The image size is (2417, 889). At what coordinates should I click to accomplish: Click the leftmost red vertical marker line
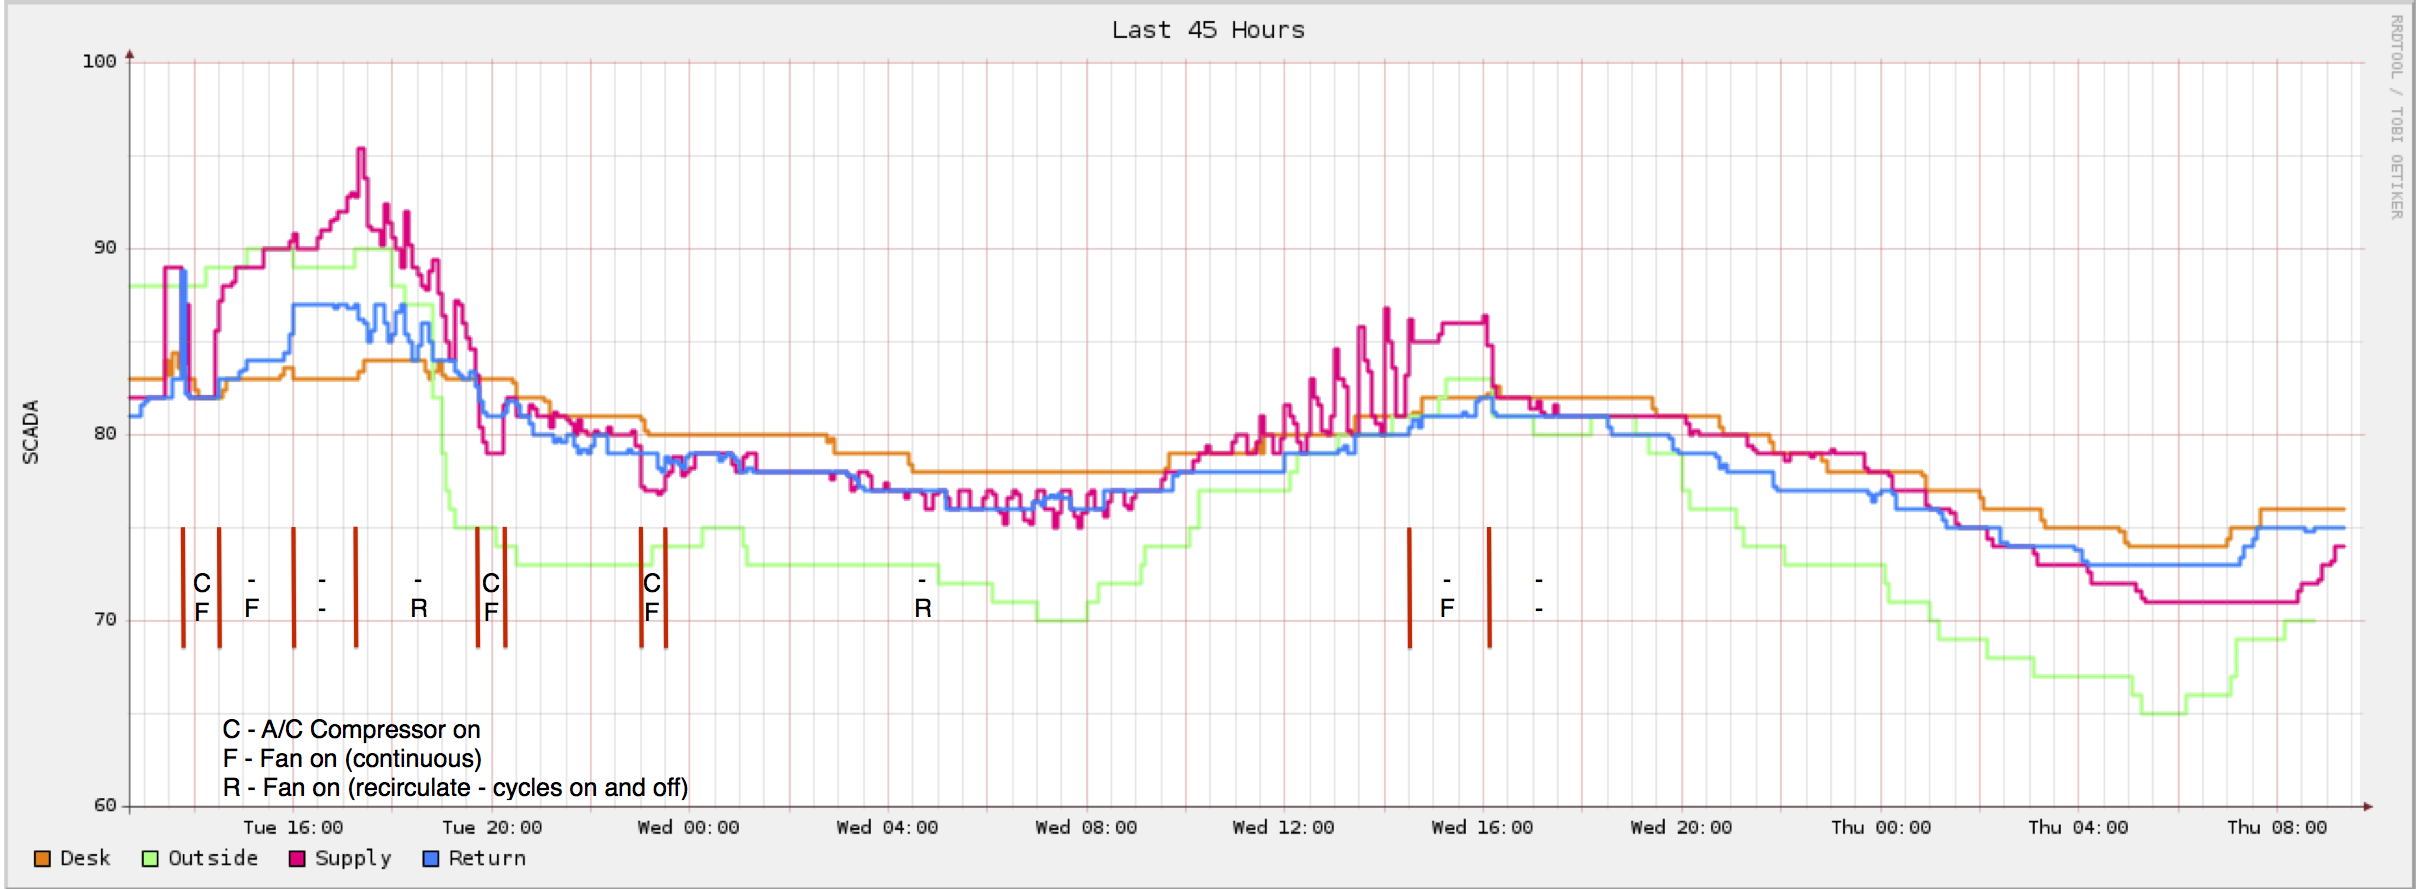point(183,588)
